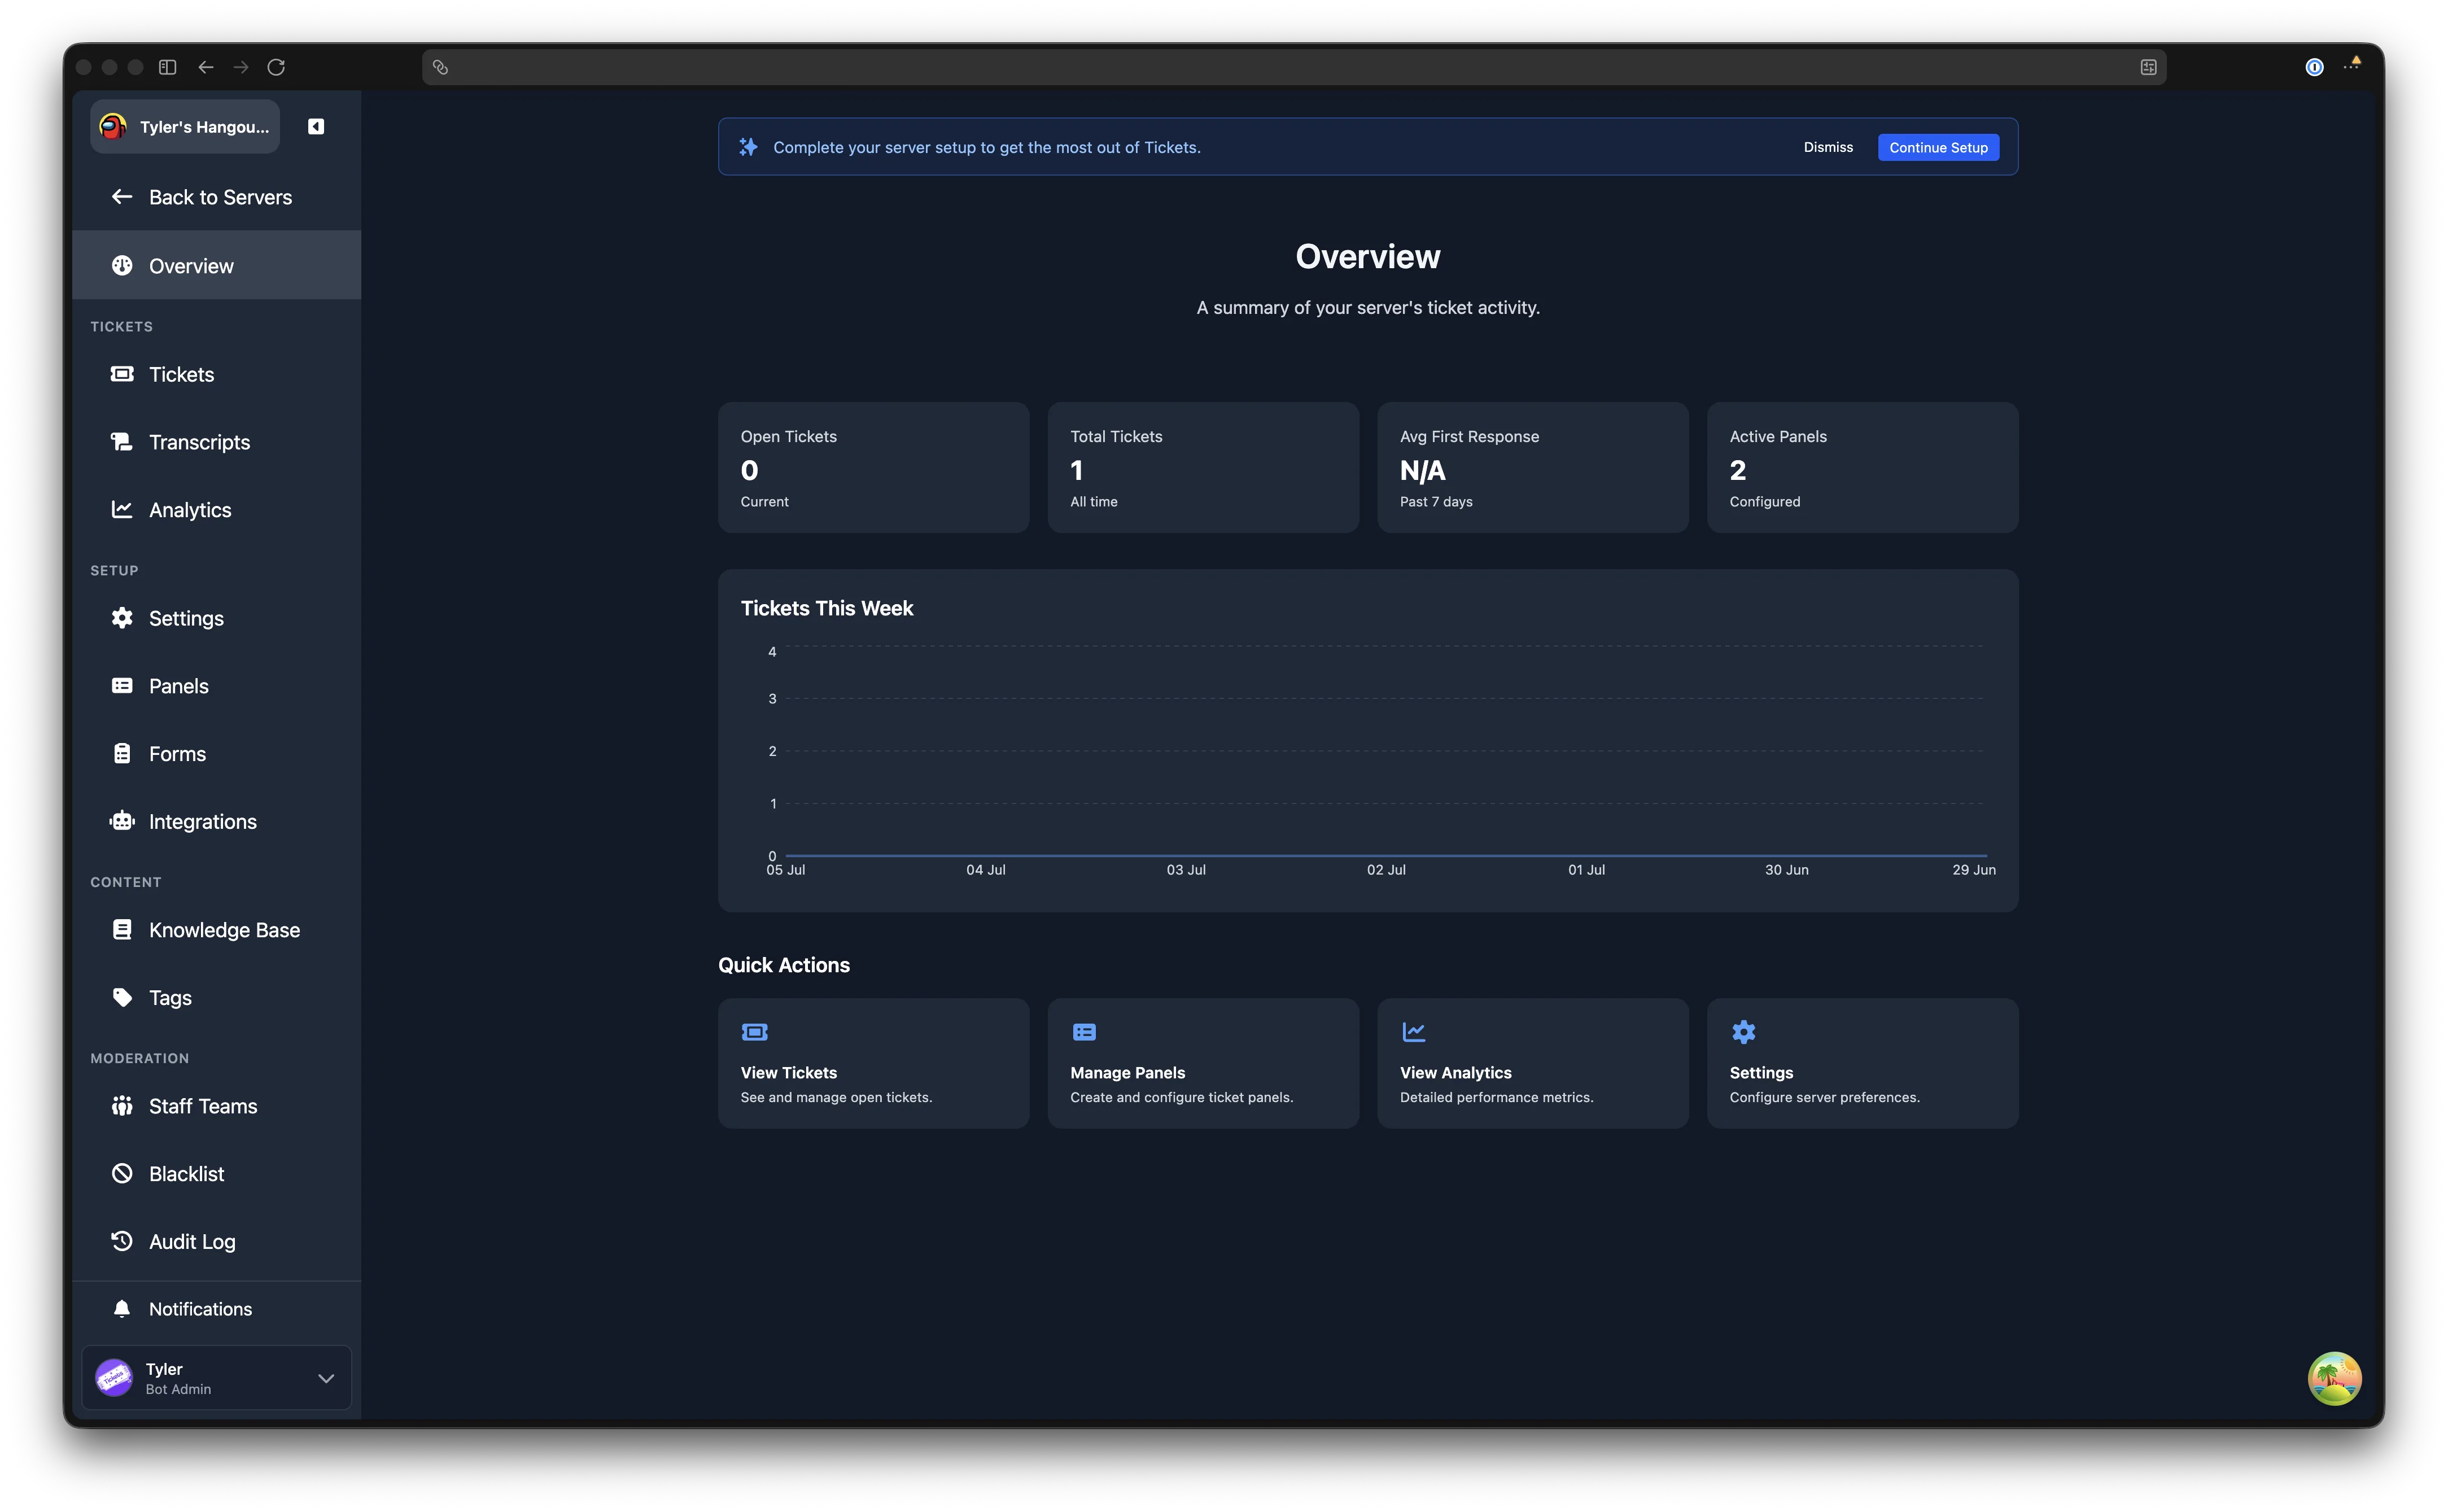Go back to servers list
This screenshot has width=2448, height=1512.
(217, 197)
